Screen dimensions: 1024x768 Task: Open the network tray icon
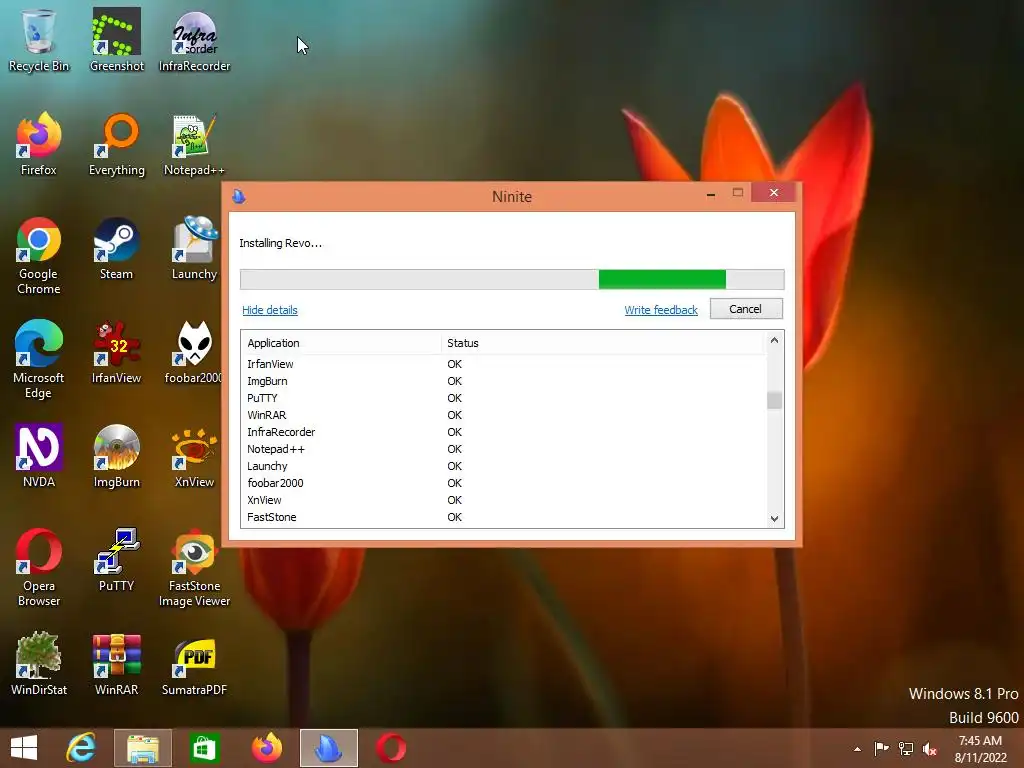point(906,748)
